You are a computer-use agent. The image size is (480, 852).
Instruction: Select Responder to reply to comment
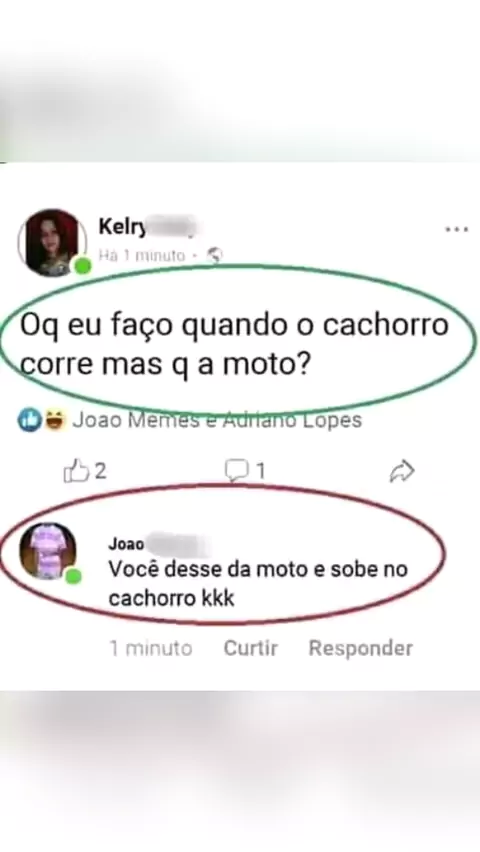click(361, 648)
